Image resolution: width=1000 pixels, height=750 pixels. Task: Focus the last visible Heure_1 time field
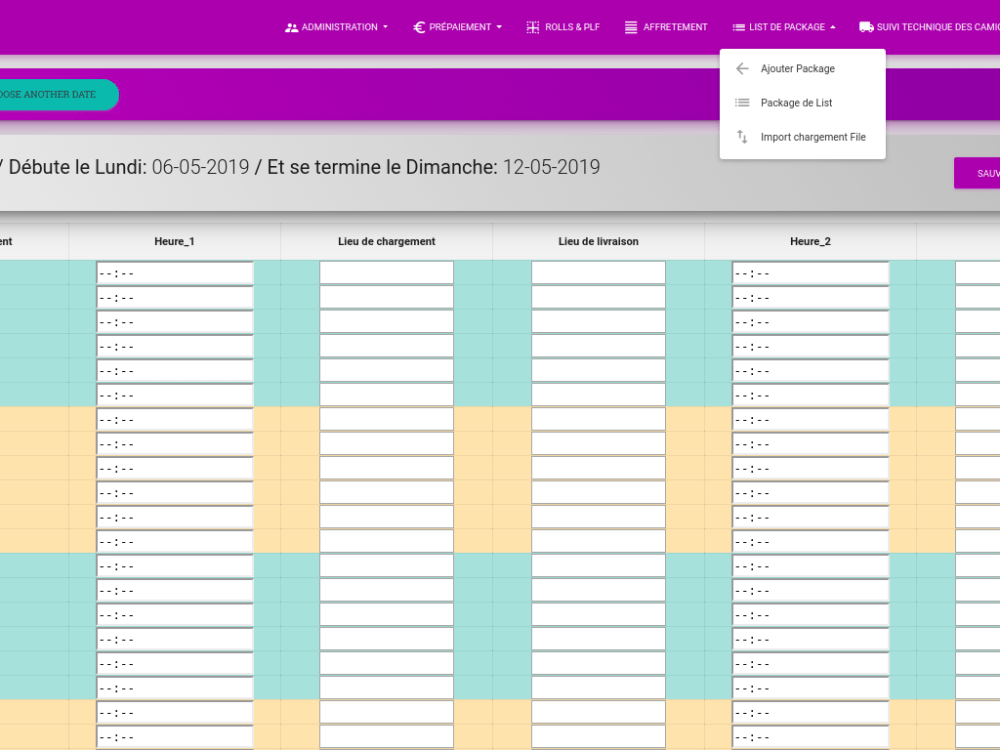(x=175, y=737)
